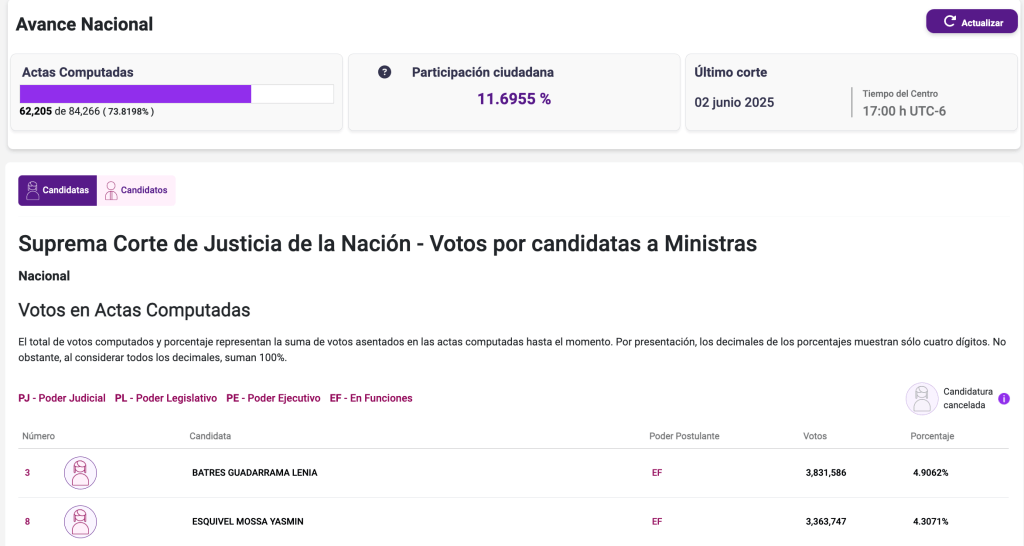Click EF tag in Esquivel Mossa row

(657, 521)
